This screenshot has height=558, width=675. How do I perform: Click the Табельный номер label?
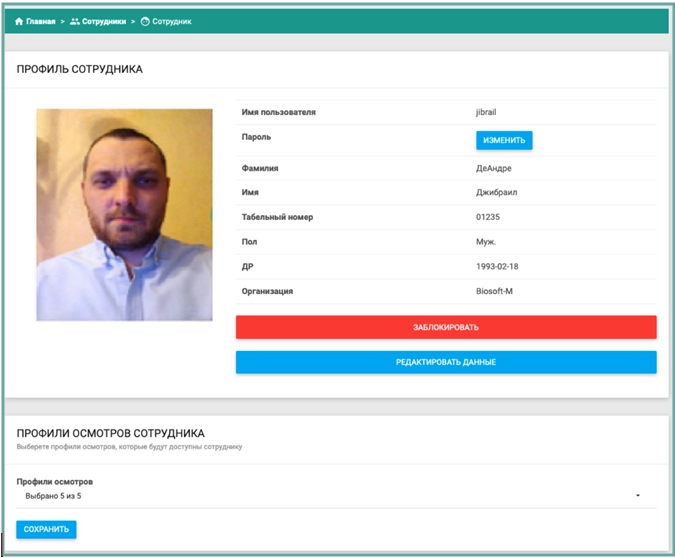pos(277,217)
